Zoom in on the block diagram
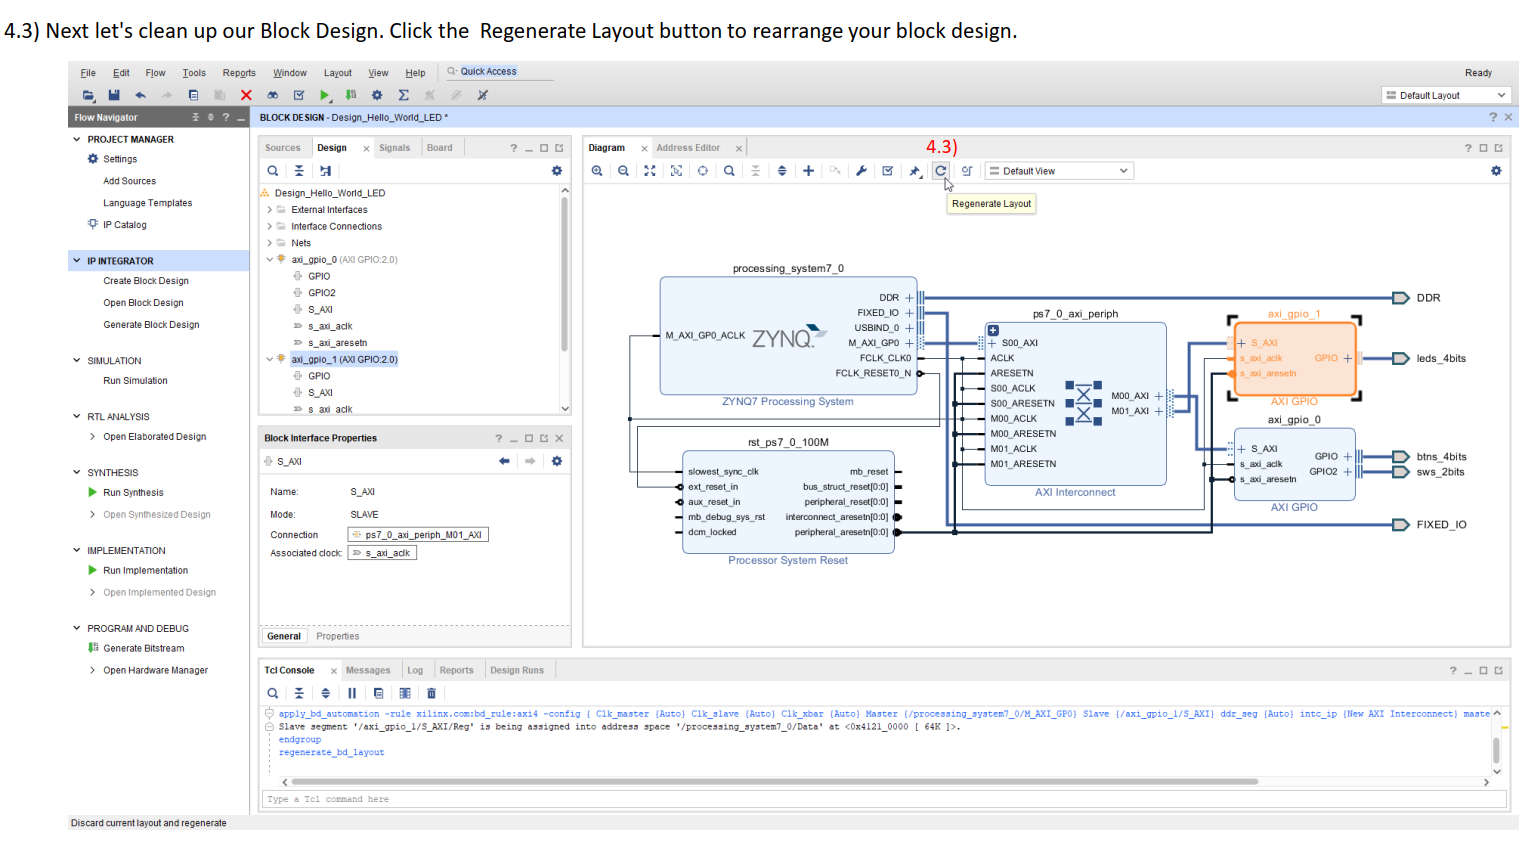This screenshot has width=1539, height=842. (x=597, y=171)
